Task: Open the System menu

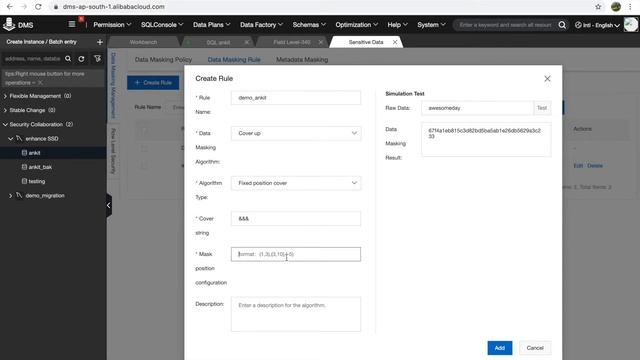Action: 431,25
